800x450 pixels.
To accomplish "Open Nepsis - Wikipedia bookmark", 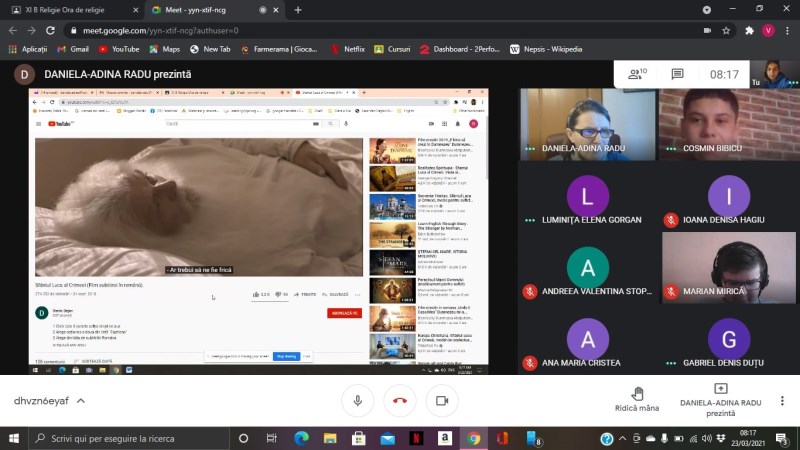I will tap(546, 49).
